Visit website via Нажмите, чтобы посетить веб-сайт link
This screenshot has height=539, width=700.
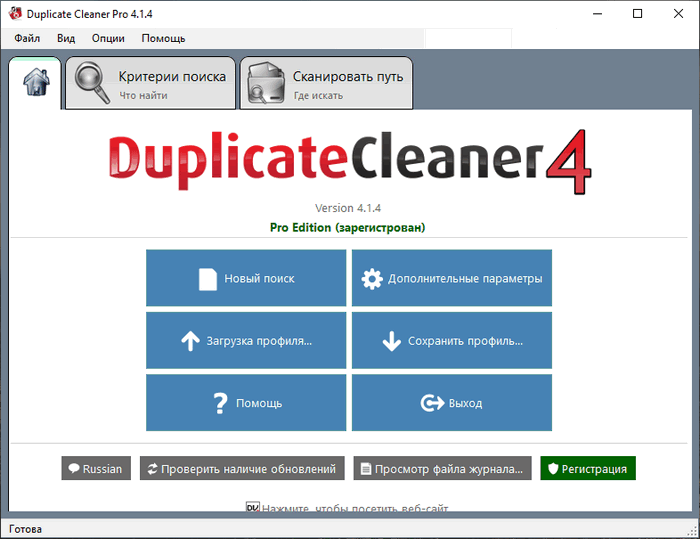point(347,508)
